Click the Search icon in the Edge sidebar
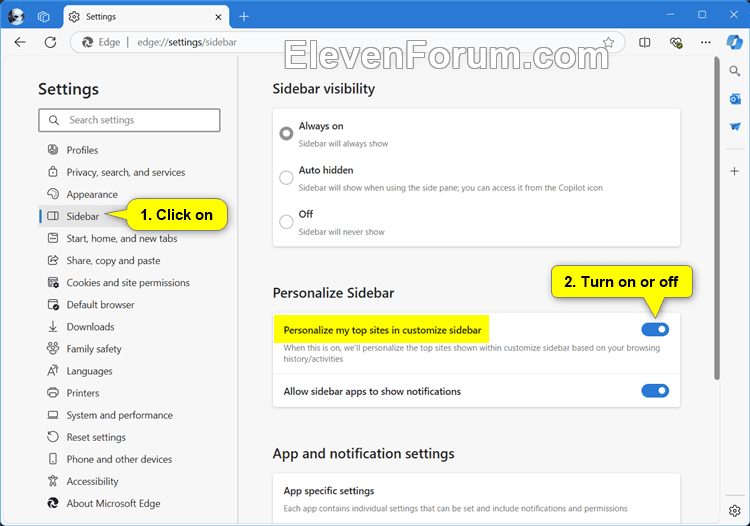Viewport: 750px width, 526px height. pyautogui.click(x=735, y=71)
